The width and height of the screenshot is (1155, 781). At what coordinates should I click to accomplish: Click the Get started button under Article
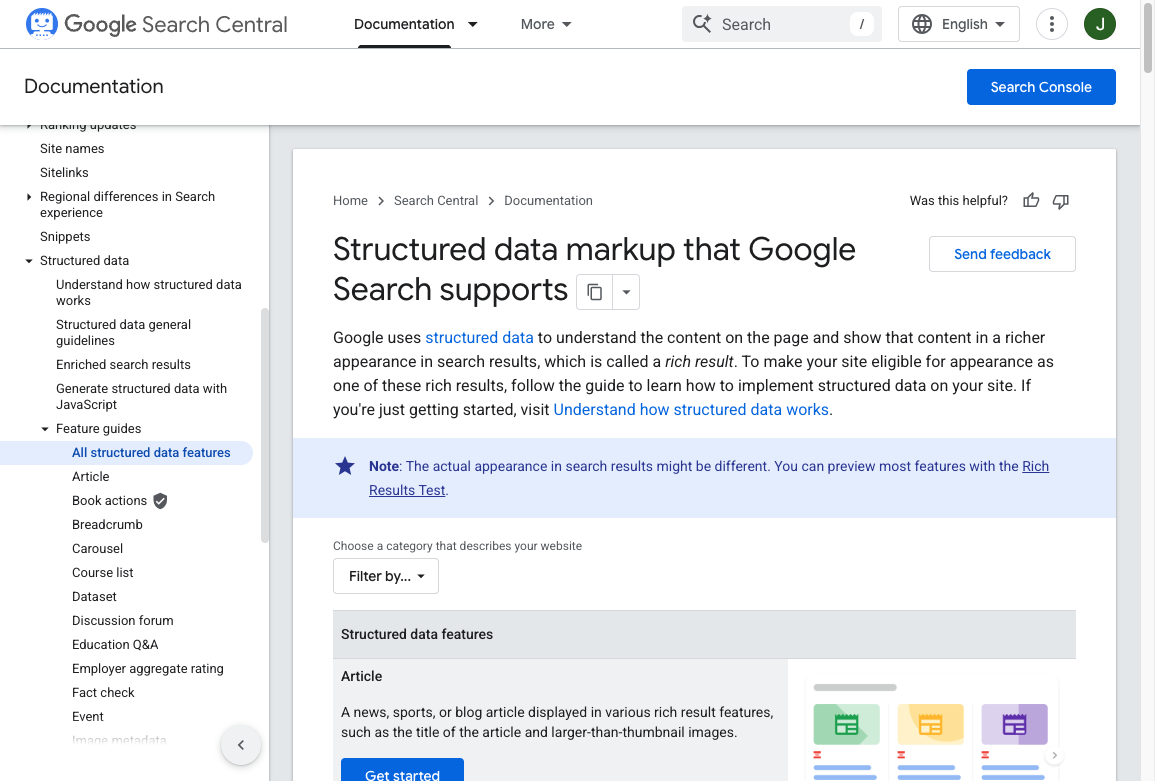[x=402, y=770]
